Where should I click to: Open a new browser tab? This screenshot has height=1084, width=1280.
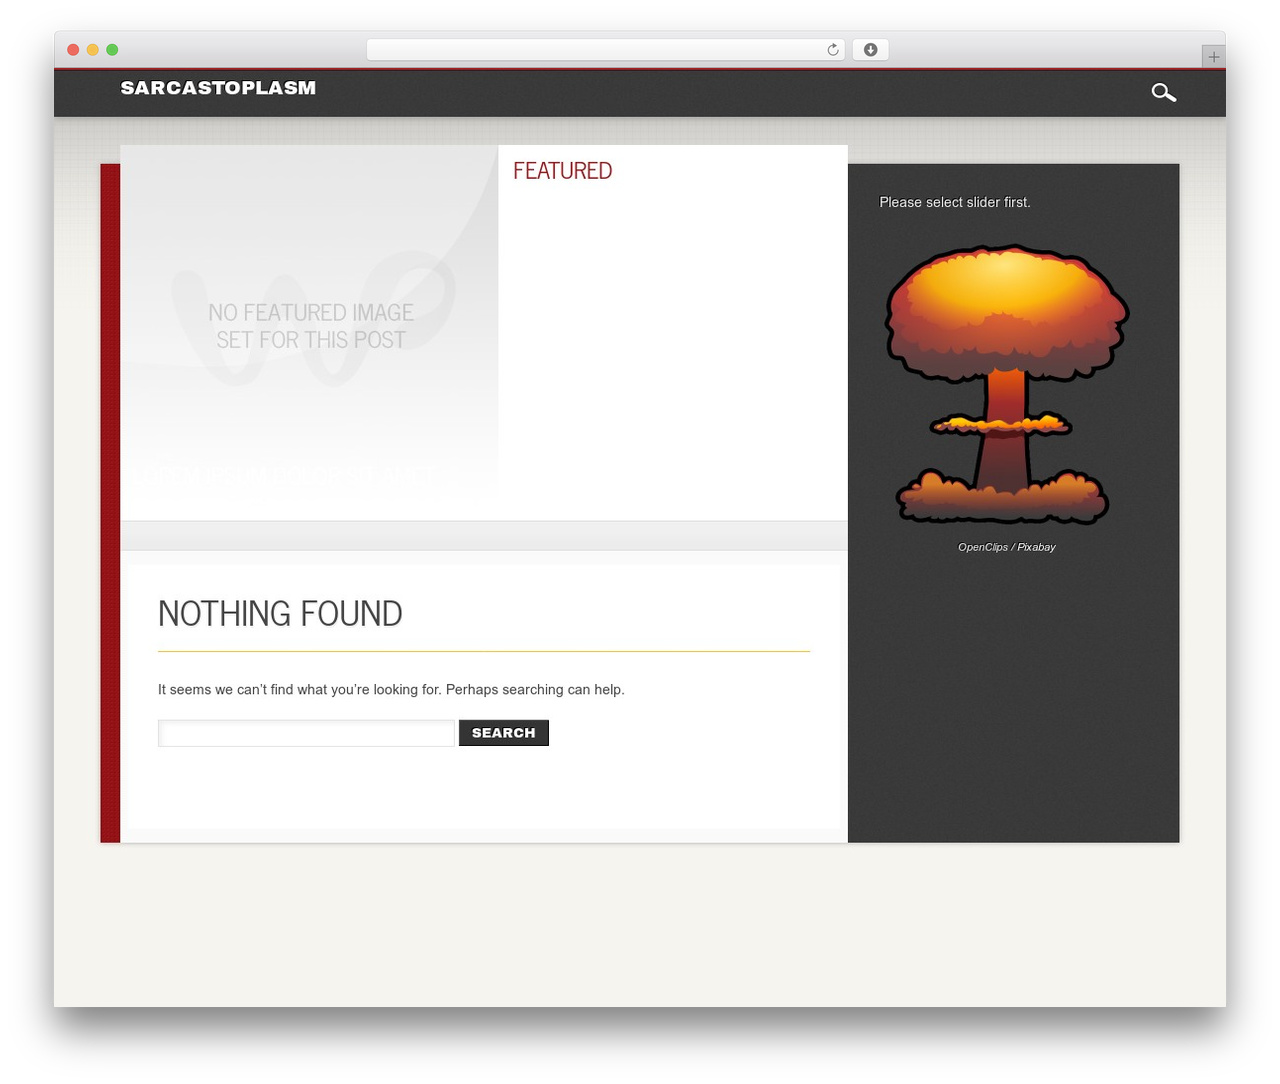click(1213, 57)
